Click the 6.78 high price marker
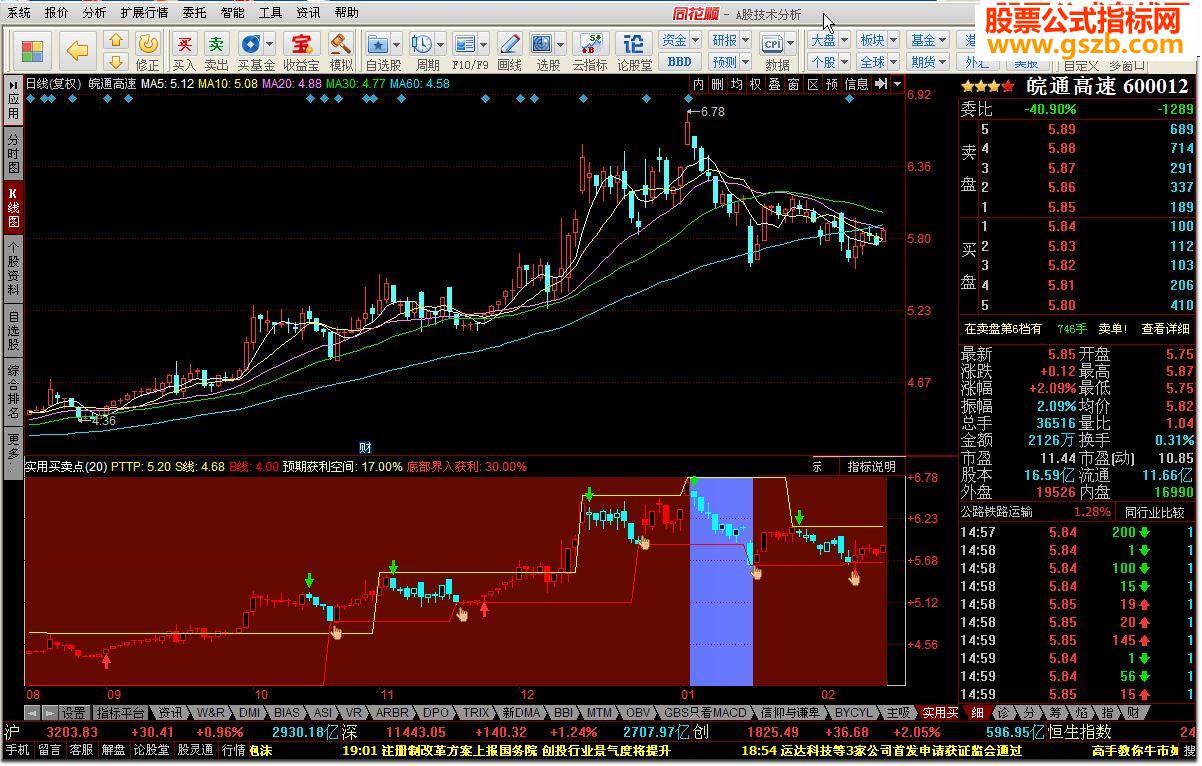Image resolution: width=1202 pixels, height=766 pixels. click(x=712, y=112)
